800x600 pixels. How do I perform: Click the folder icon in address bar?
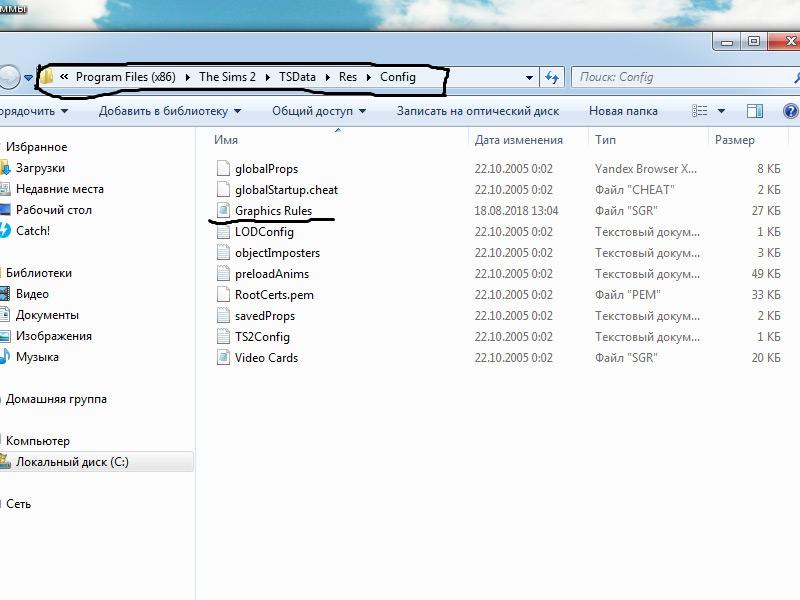[46, 77]
